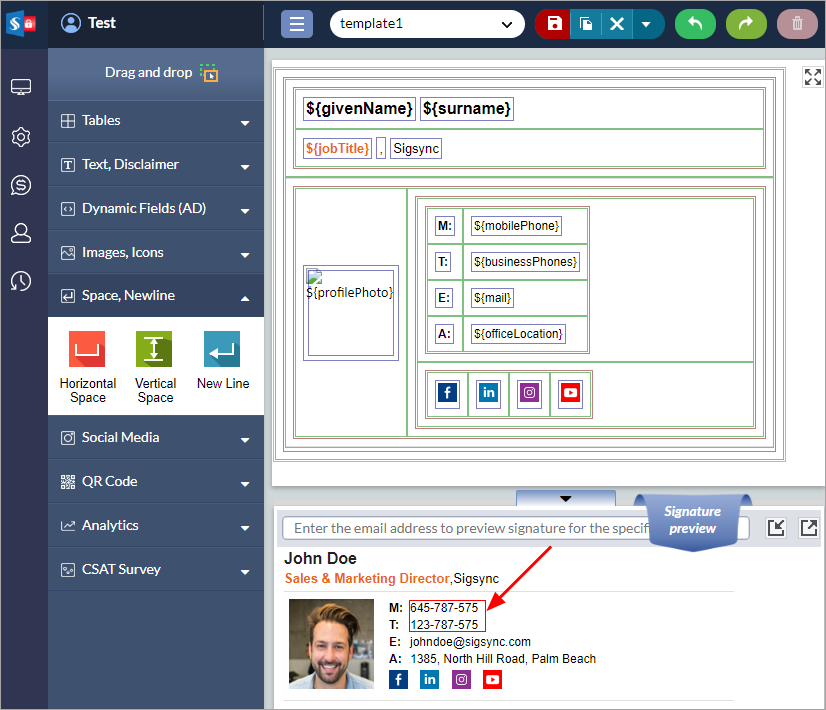Select the New Line element
Screen dimensions: 826x710
tap(223, 360)
